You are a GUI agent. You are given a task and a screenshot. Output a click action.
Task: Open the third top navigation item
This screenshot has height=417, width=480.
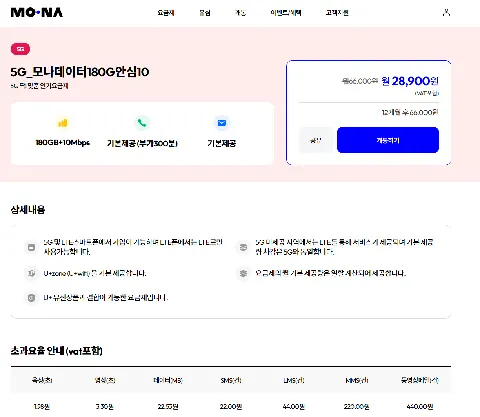[x=240, y=13]
